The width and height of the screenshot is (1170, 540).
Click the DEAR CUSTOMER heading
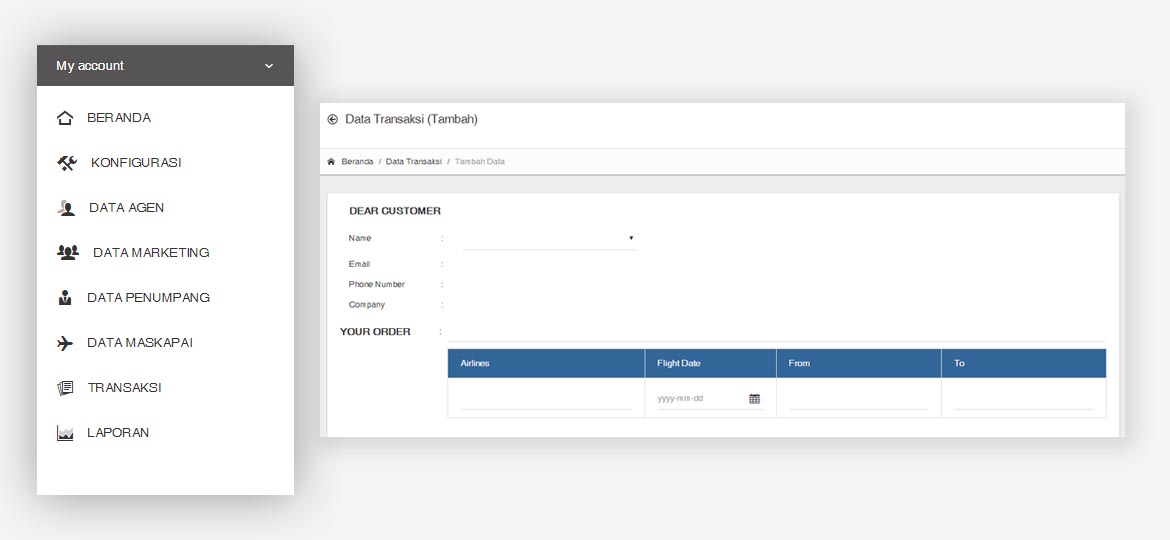pos(395,211)
